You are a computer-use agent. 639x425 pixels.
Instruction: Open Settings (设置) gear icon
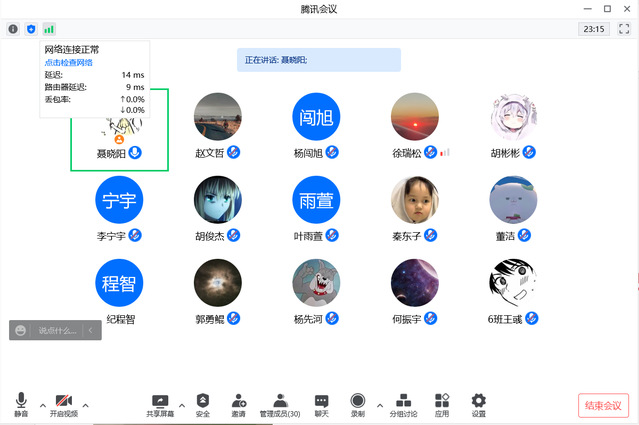click(478, 404)
